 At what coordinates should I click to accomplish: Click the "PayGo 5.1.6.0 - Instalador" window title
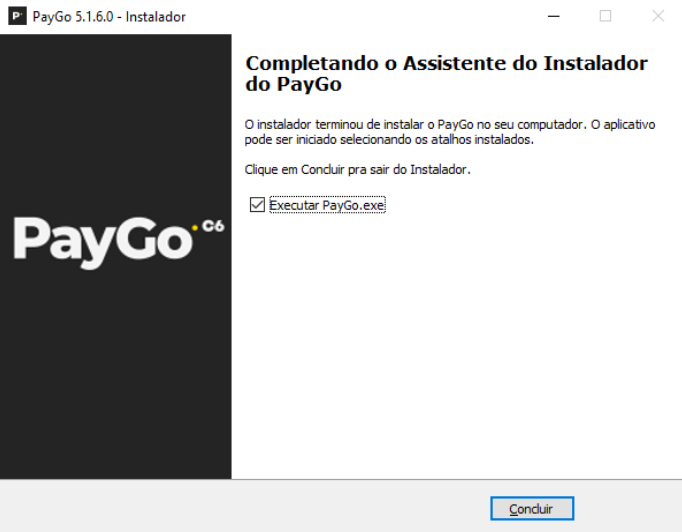[x=109, y=17]
